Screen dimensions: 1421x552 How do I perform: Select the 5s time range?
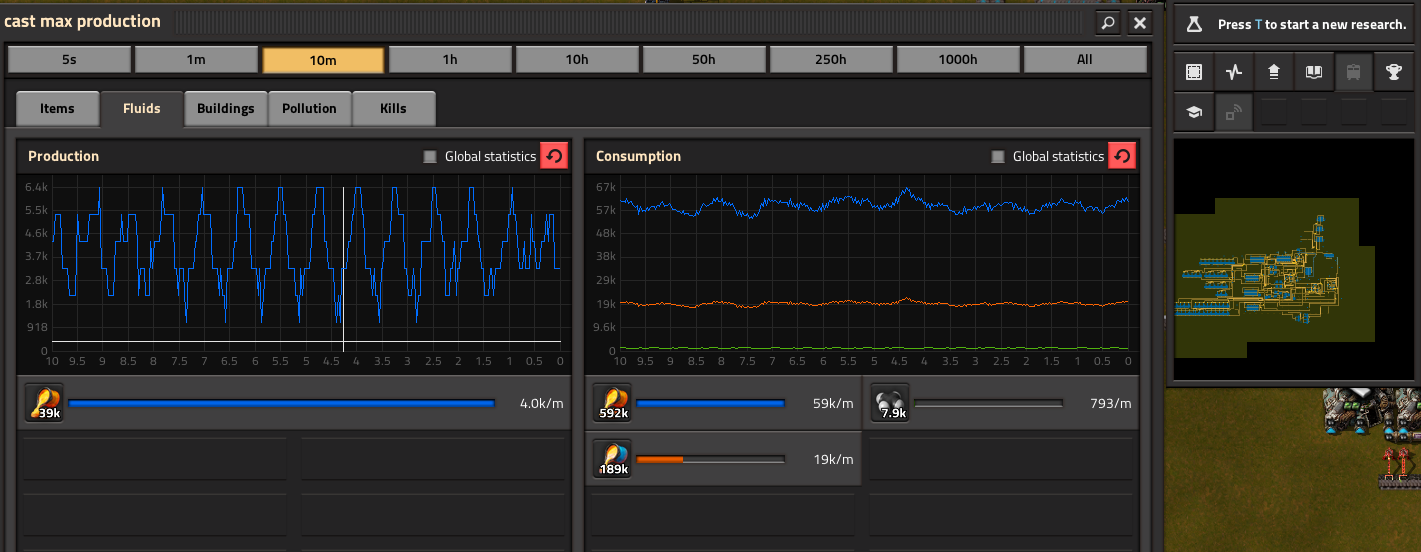(69, 60)
